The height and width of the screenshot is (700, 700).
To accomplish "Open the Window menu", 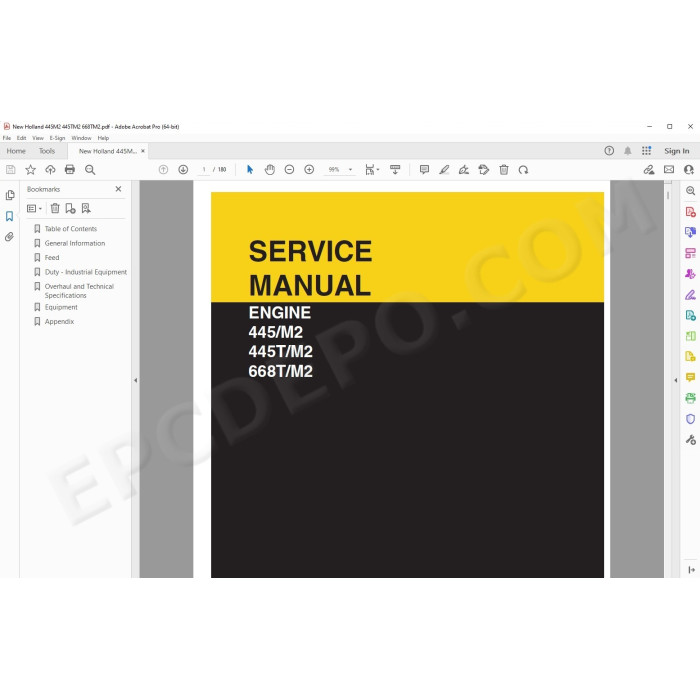I will 81,138.
